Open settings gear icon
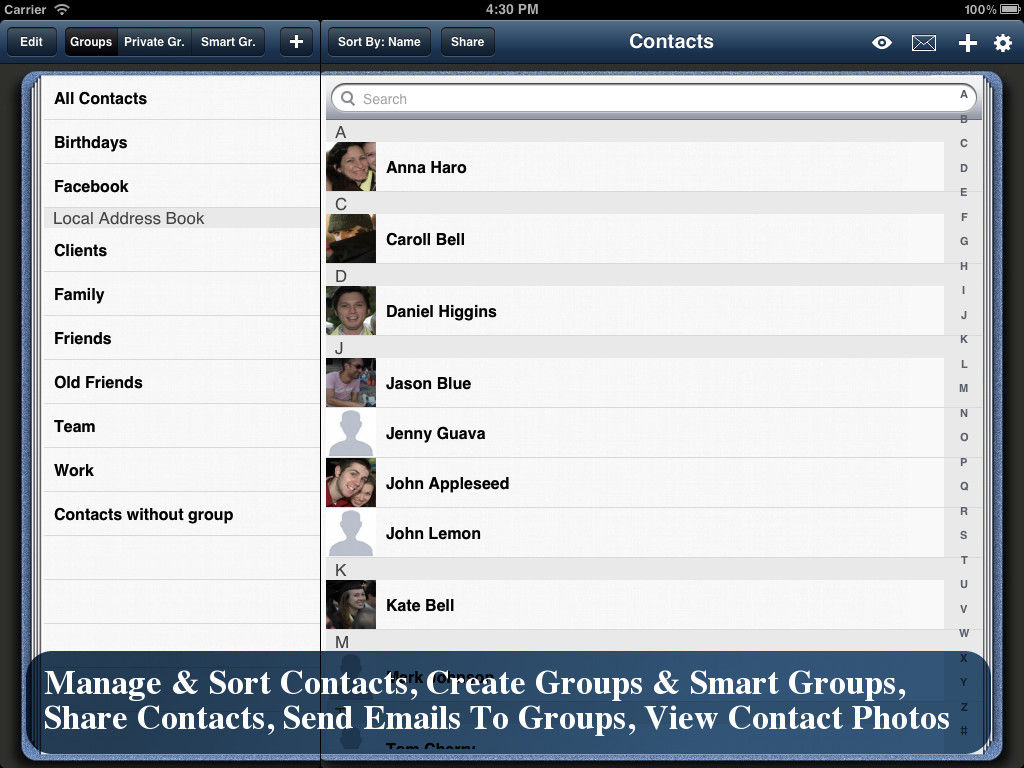Screen dimensions: 1024x768 [1002, 43]
